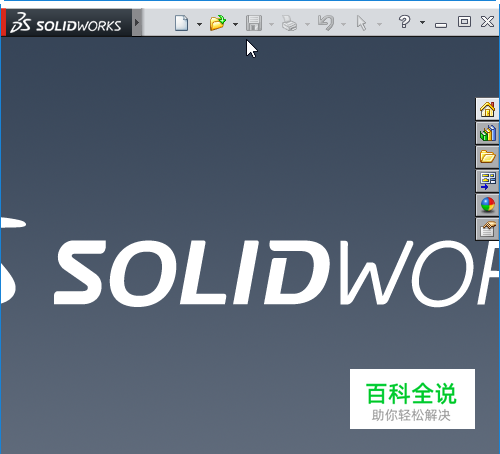Image resolution: width=500 pixels, height=454 pixels.
Task: Open the Custom Properties clipboard tab
Action: coord(487,229)
